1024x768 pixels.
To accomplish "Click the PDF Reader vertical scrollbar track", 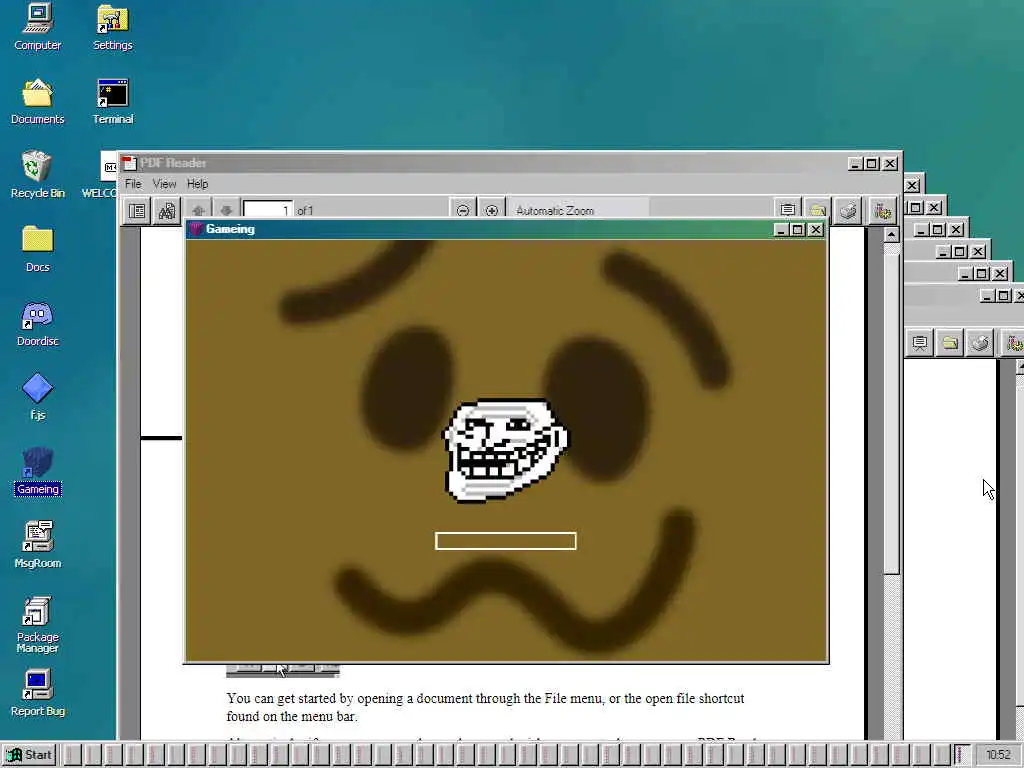I will coord(891,656).
